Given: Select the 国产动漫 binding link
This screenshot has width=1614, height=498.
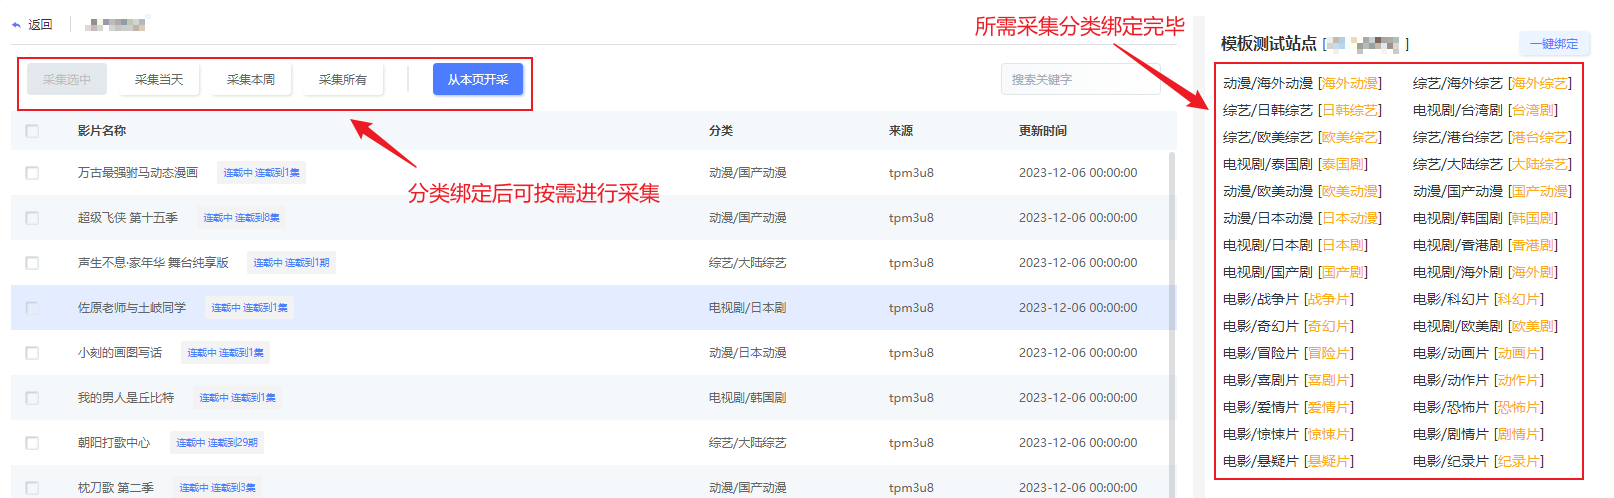Looking at the screenshot, I should click(1540, 192).
